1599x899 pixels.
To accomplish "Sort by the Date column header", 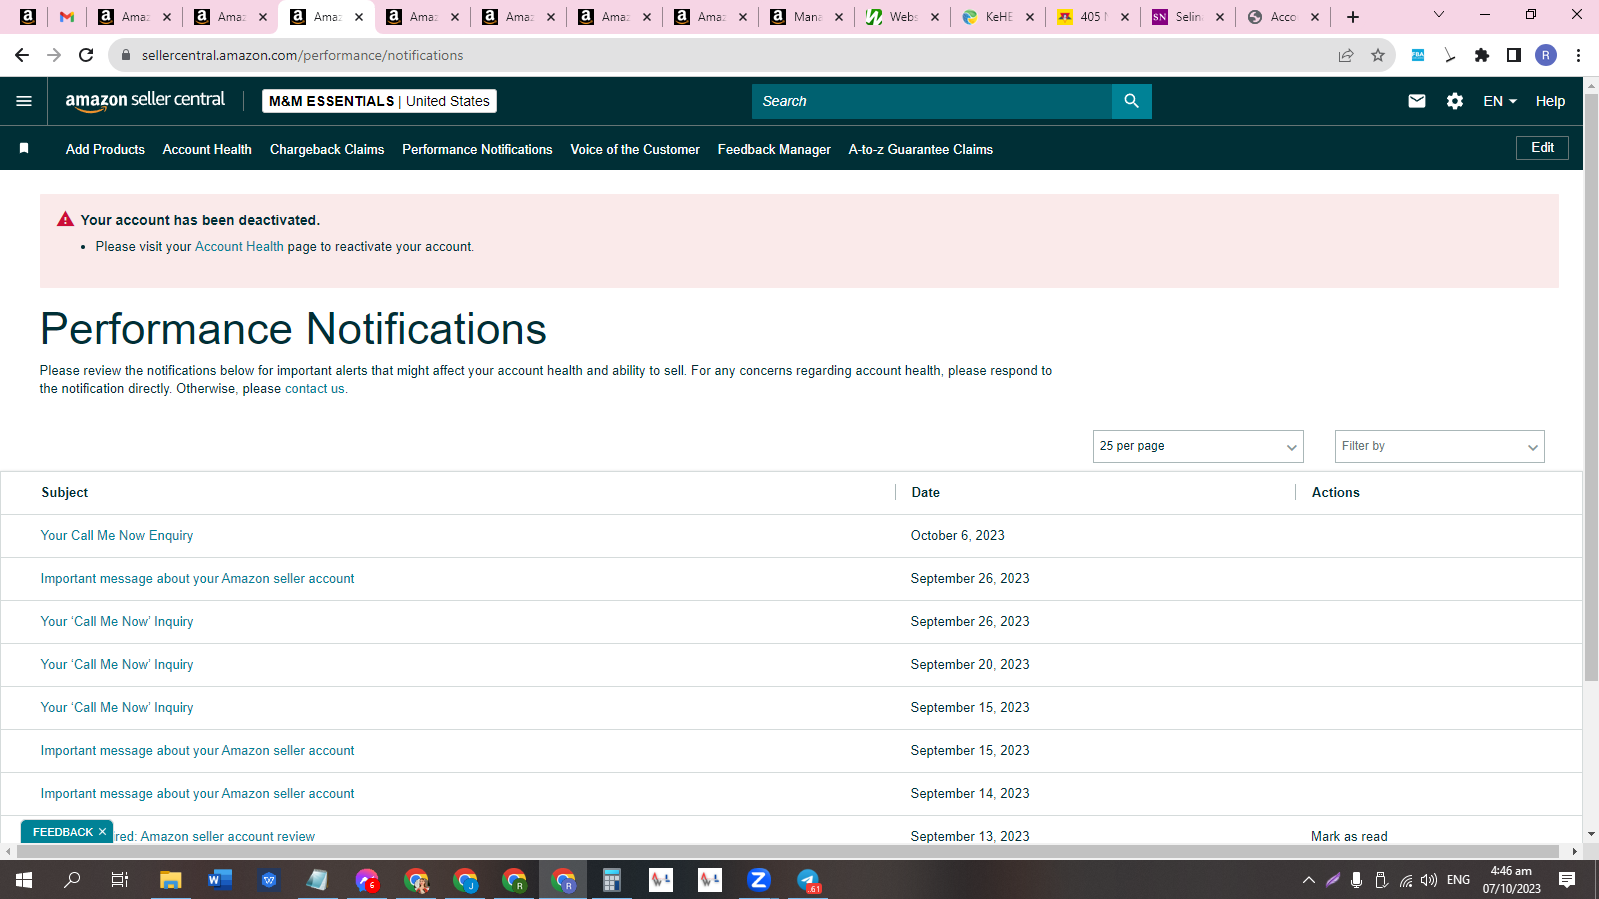I will (925, 492).
